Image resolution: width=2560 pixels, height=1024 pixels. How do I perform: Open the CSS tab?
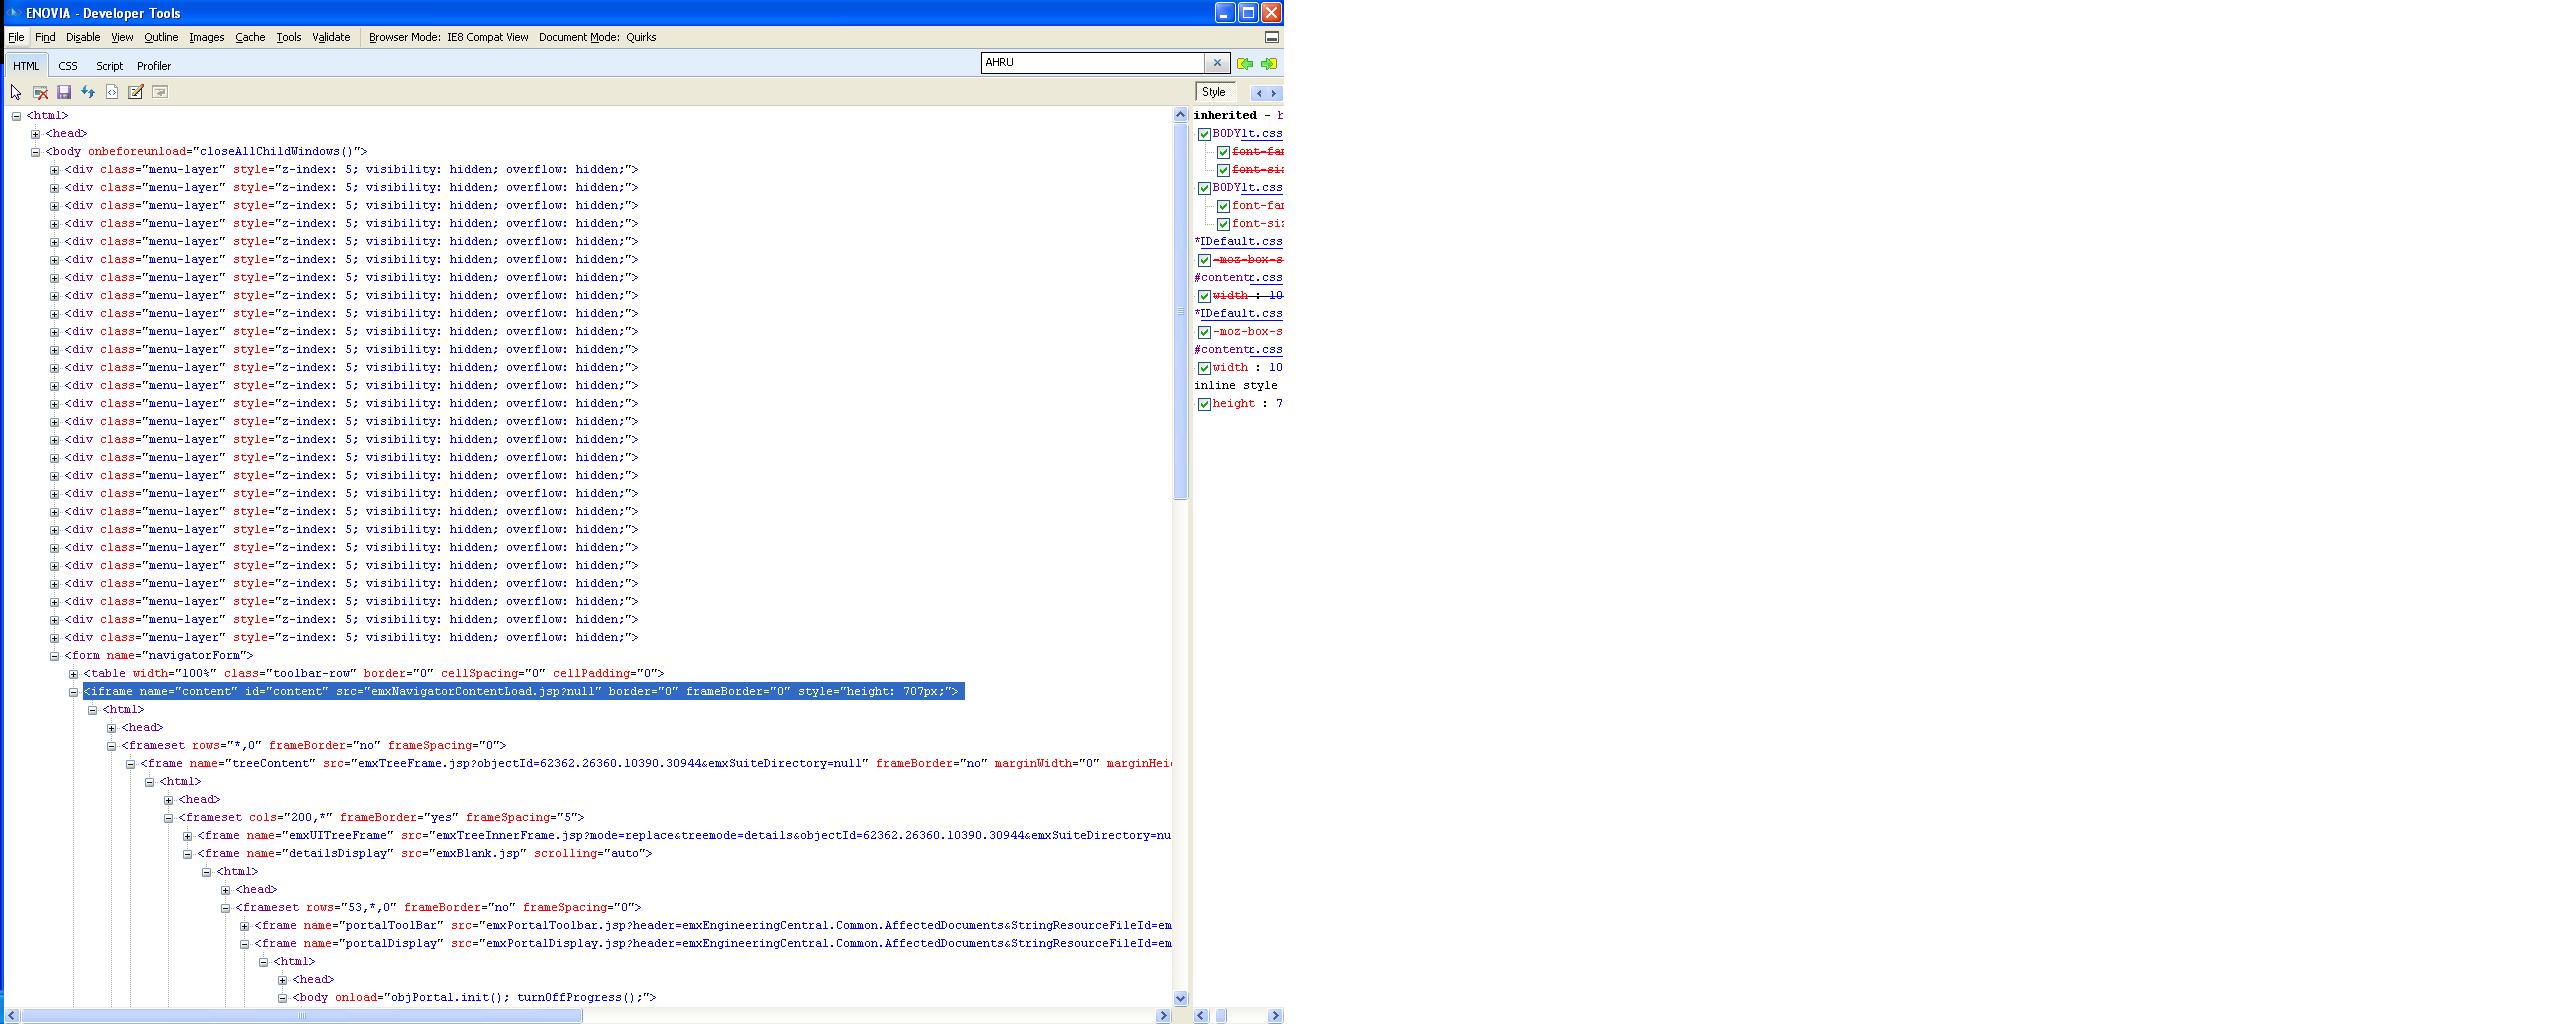(68, 65)
